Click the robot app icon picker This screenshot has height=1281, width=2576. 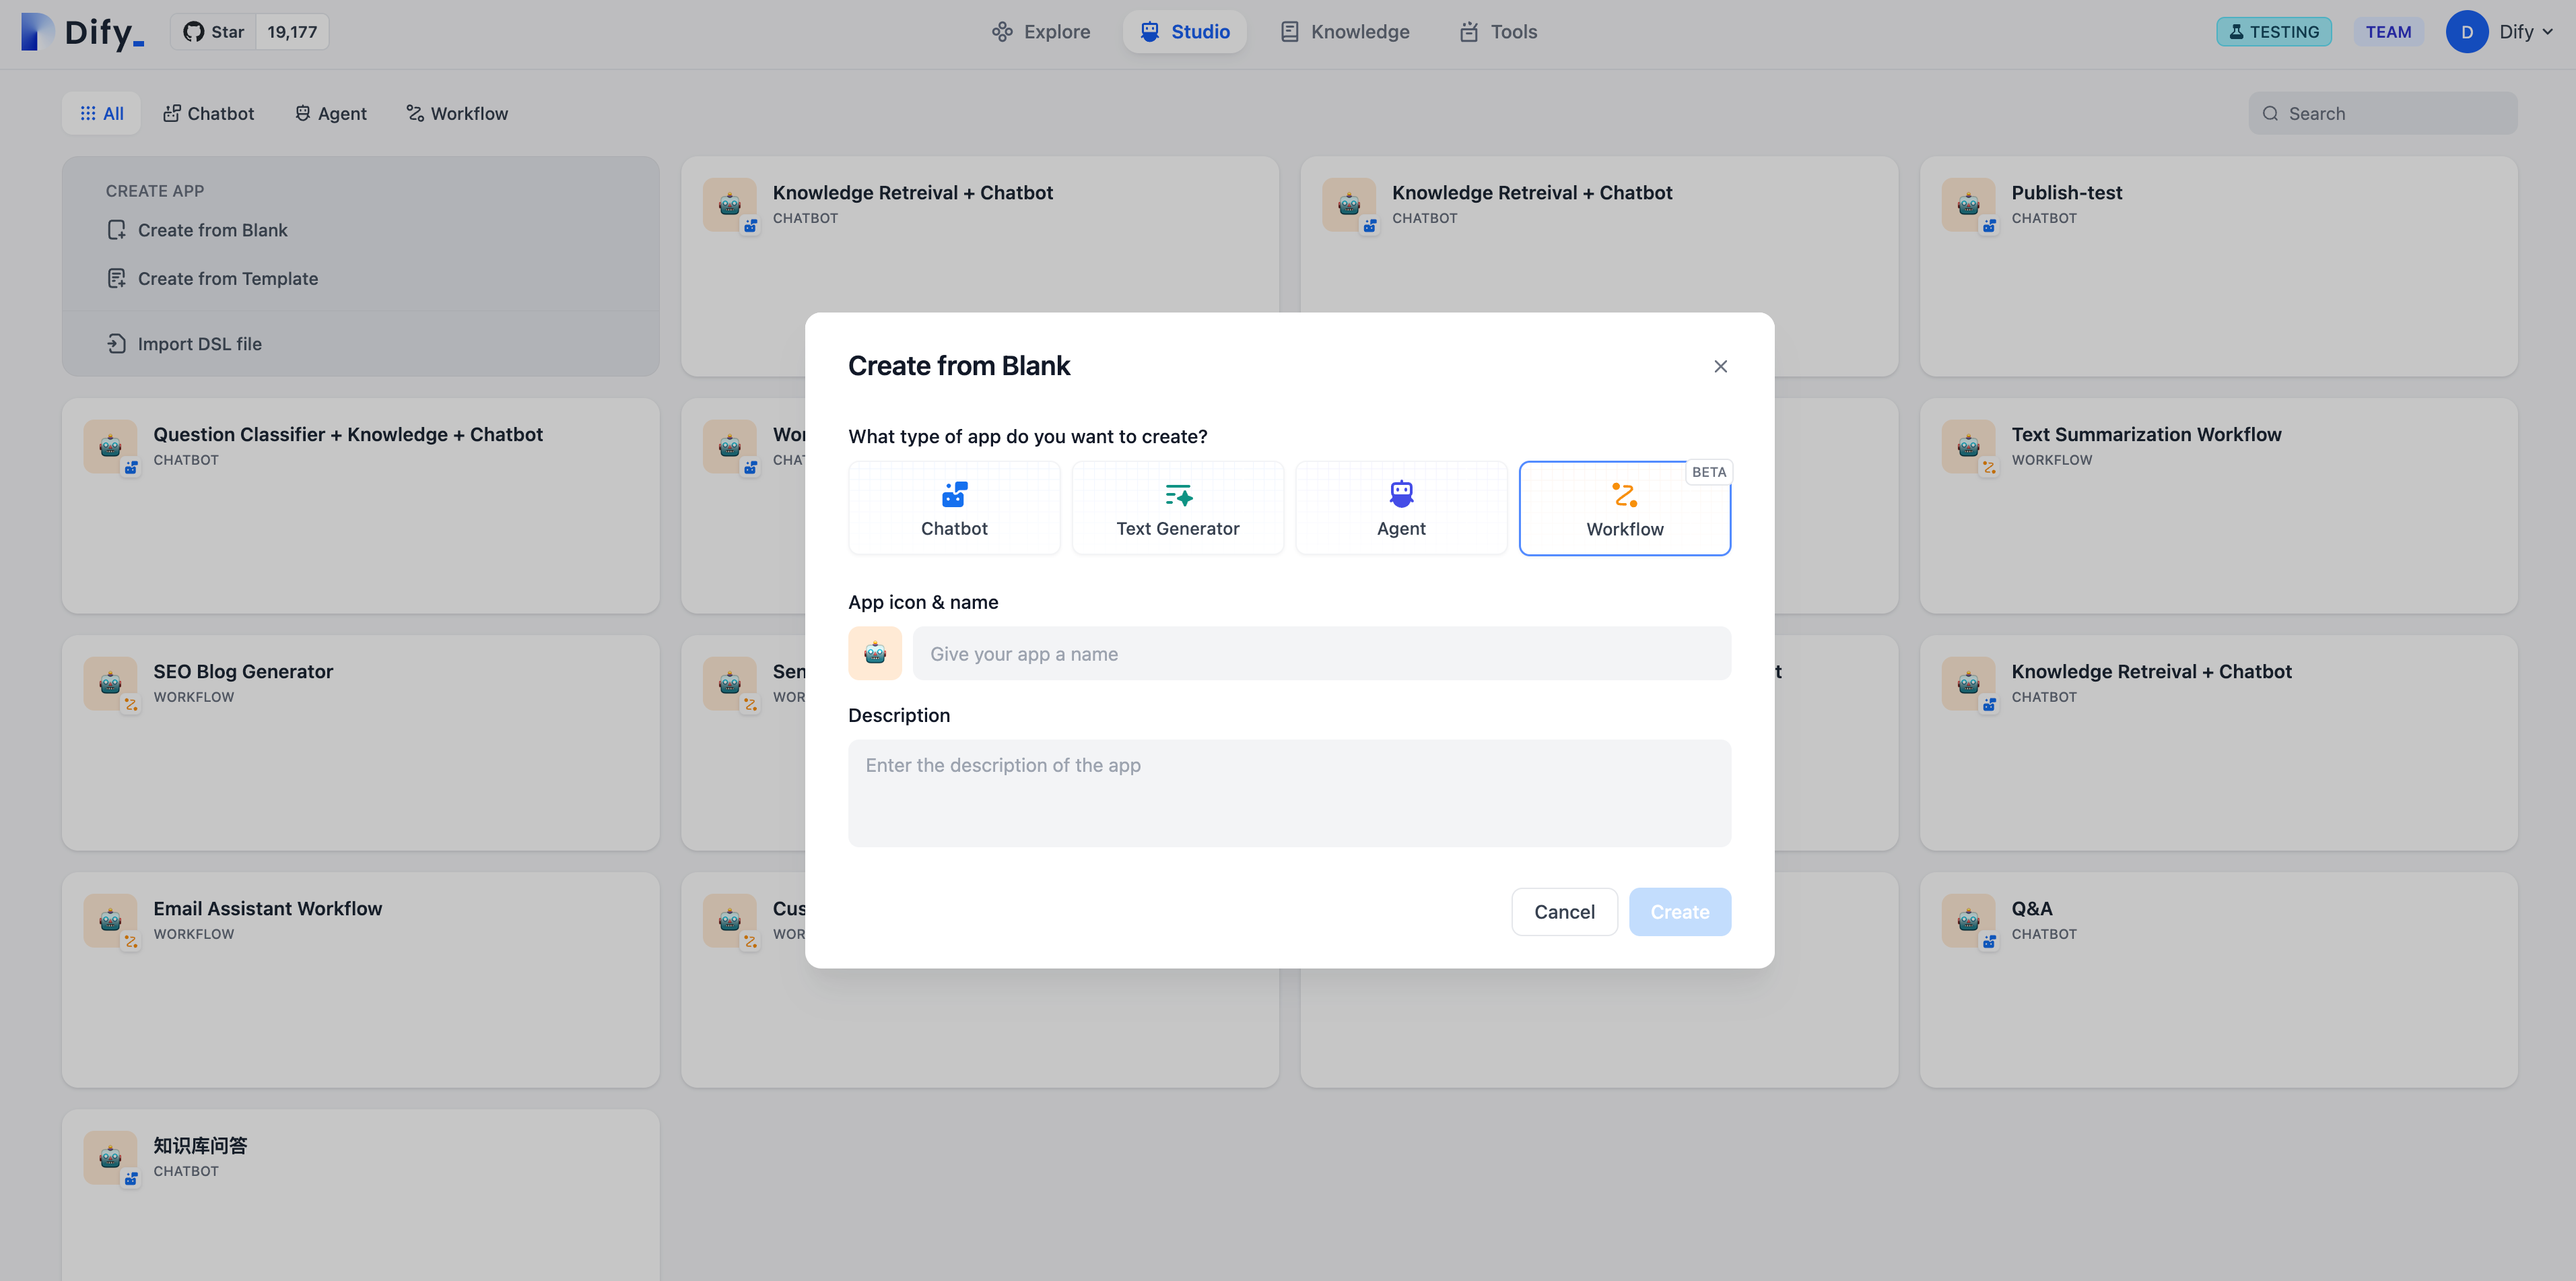coord(874,653)
